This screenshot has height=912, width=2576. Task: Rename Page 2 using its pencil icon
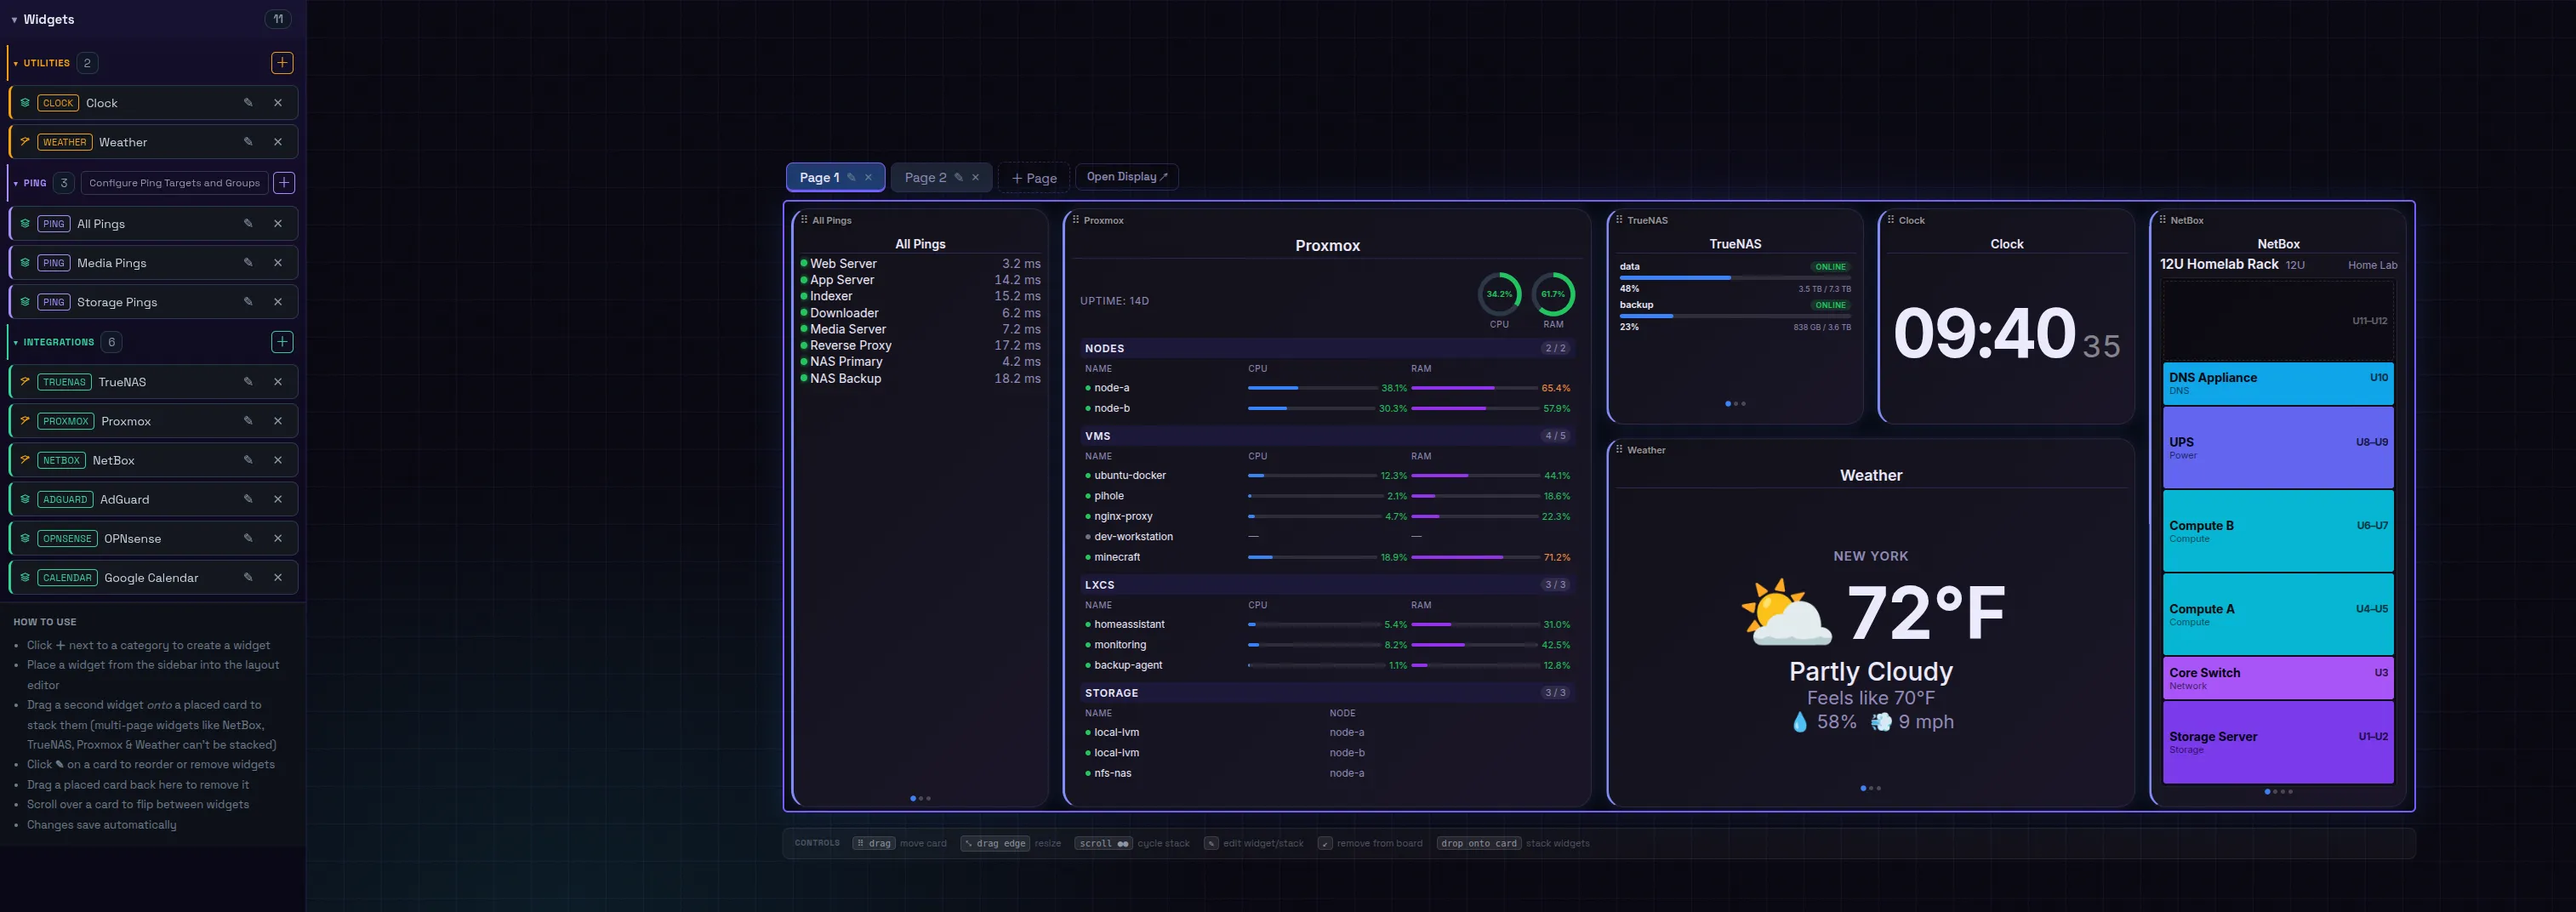(x=958, y=178)
